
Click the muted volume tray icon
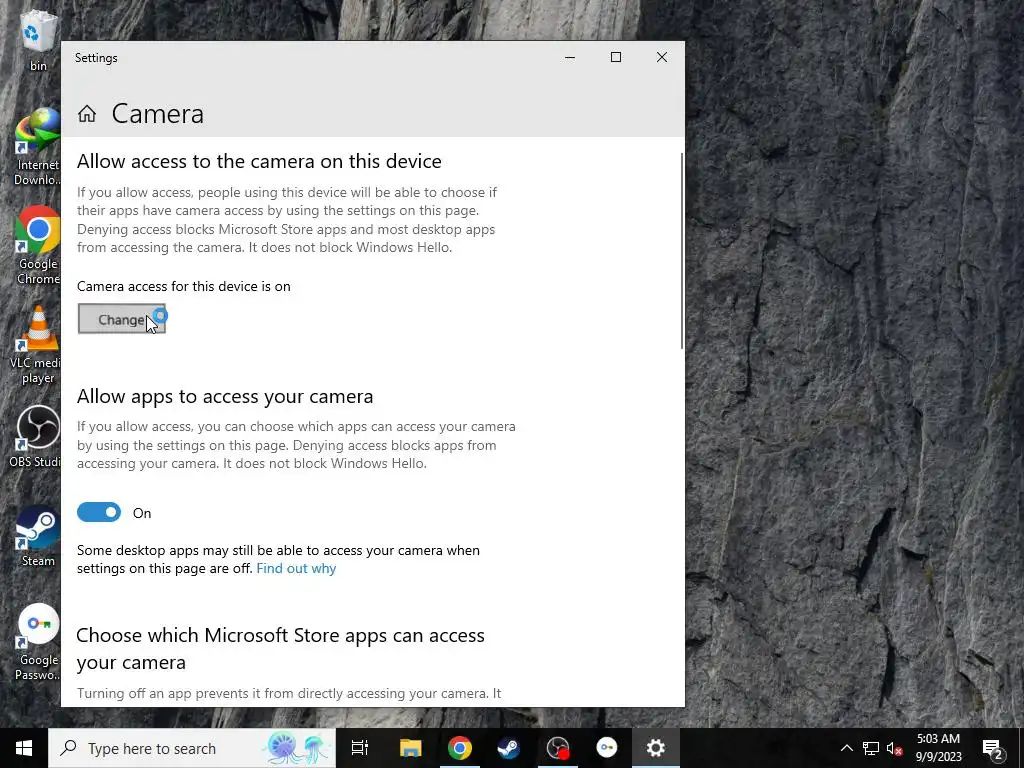pyautogui.click(x=895, y=748)
